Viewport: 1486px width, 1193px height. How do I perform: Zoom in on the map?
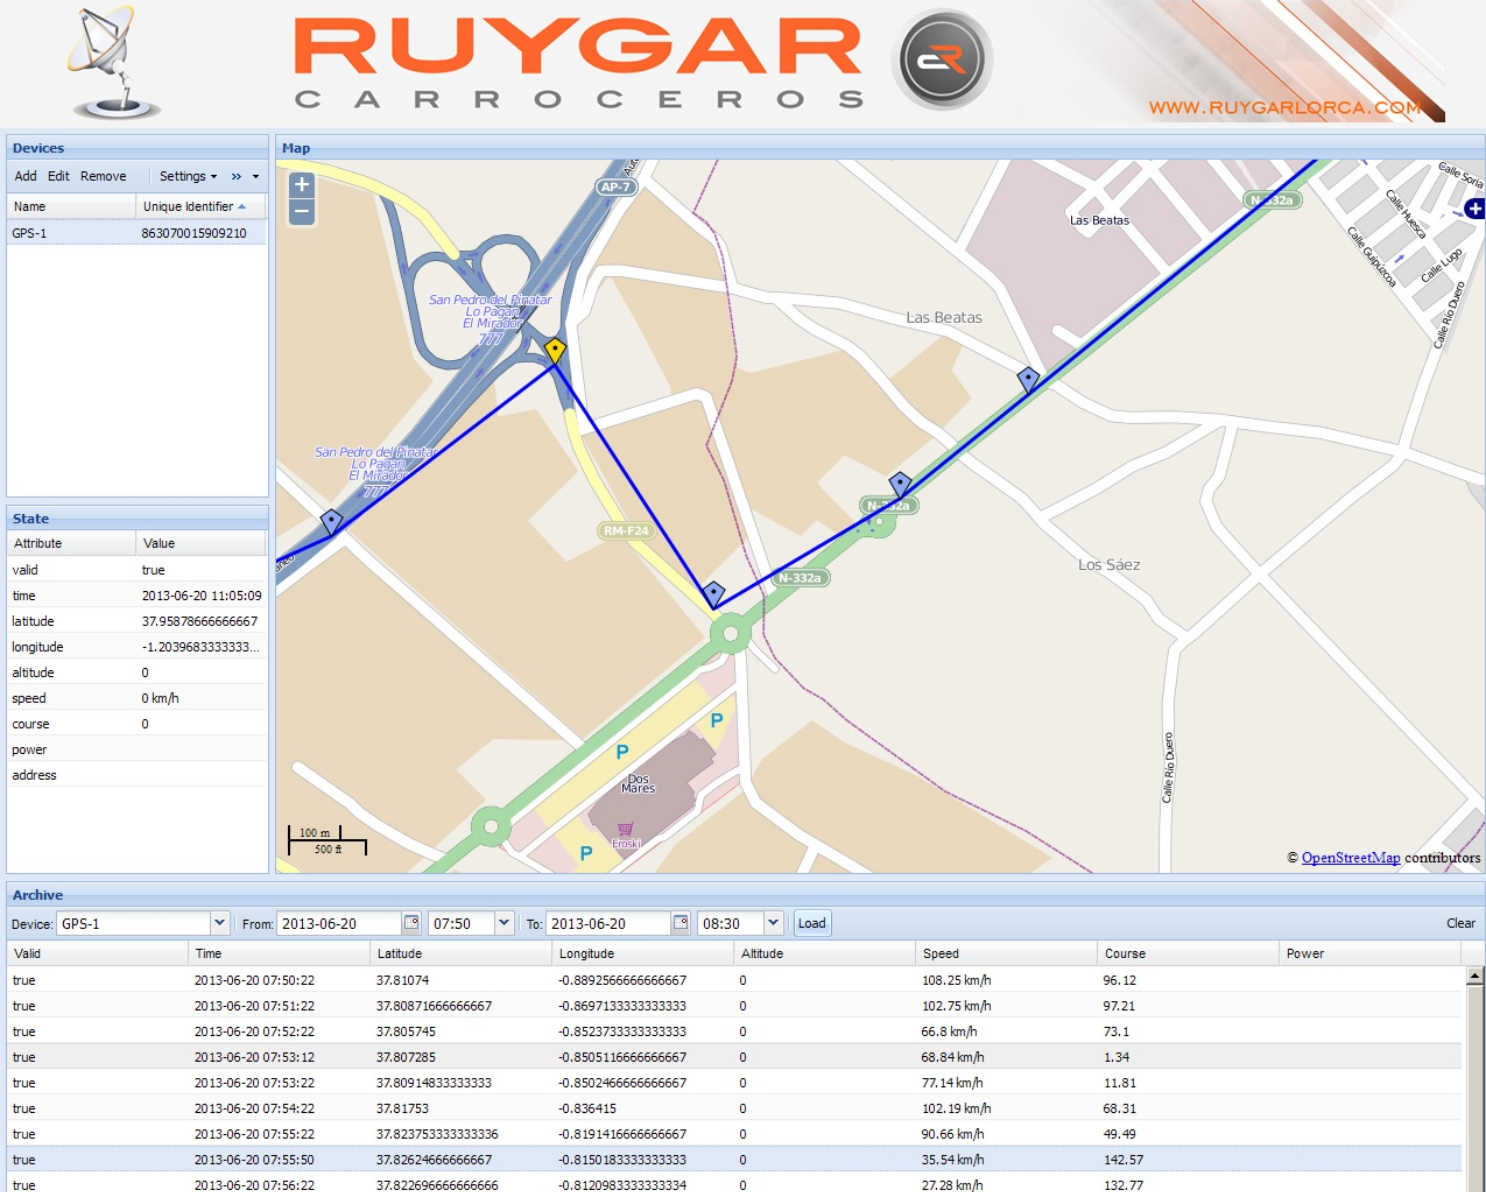tap(302, 185)
